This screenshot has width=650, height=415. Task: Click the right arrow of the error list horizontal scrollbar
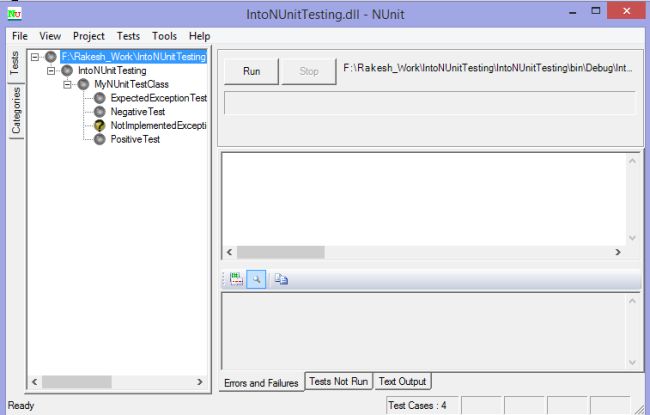coord(618,252)
